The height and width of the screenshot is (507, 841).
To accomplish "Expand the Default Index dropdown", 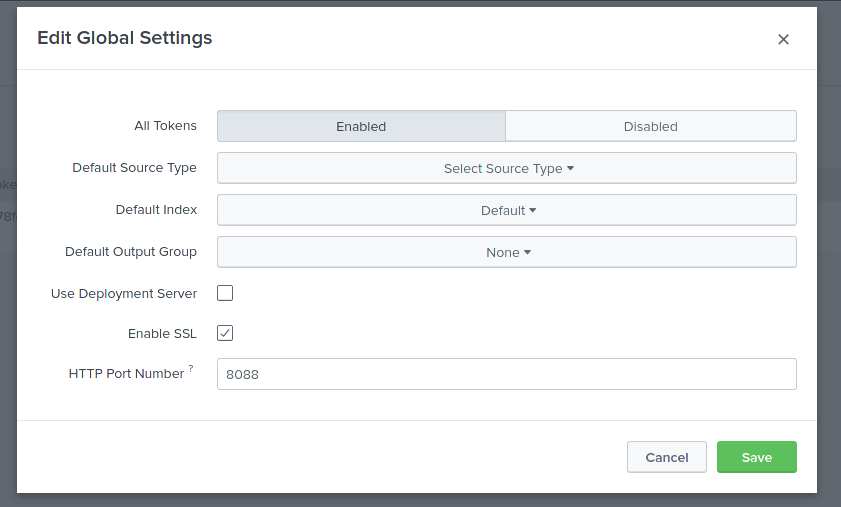I will click(506, 210).
